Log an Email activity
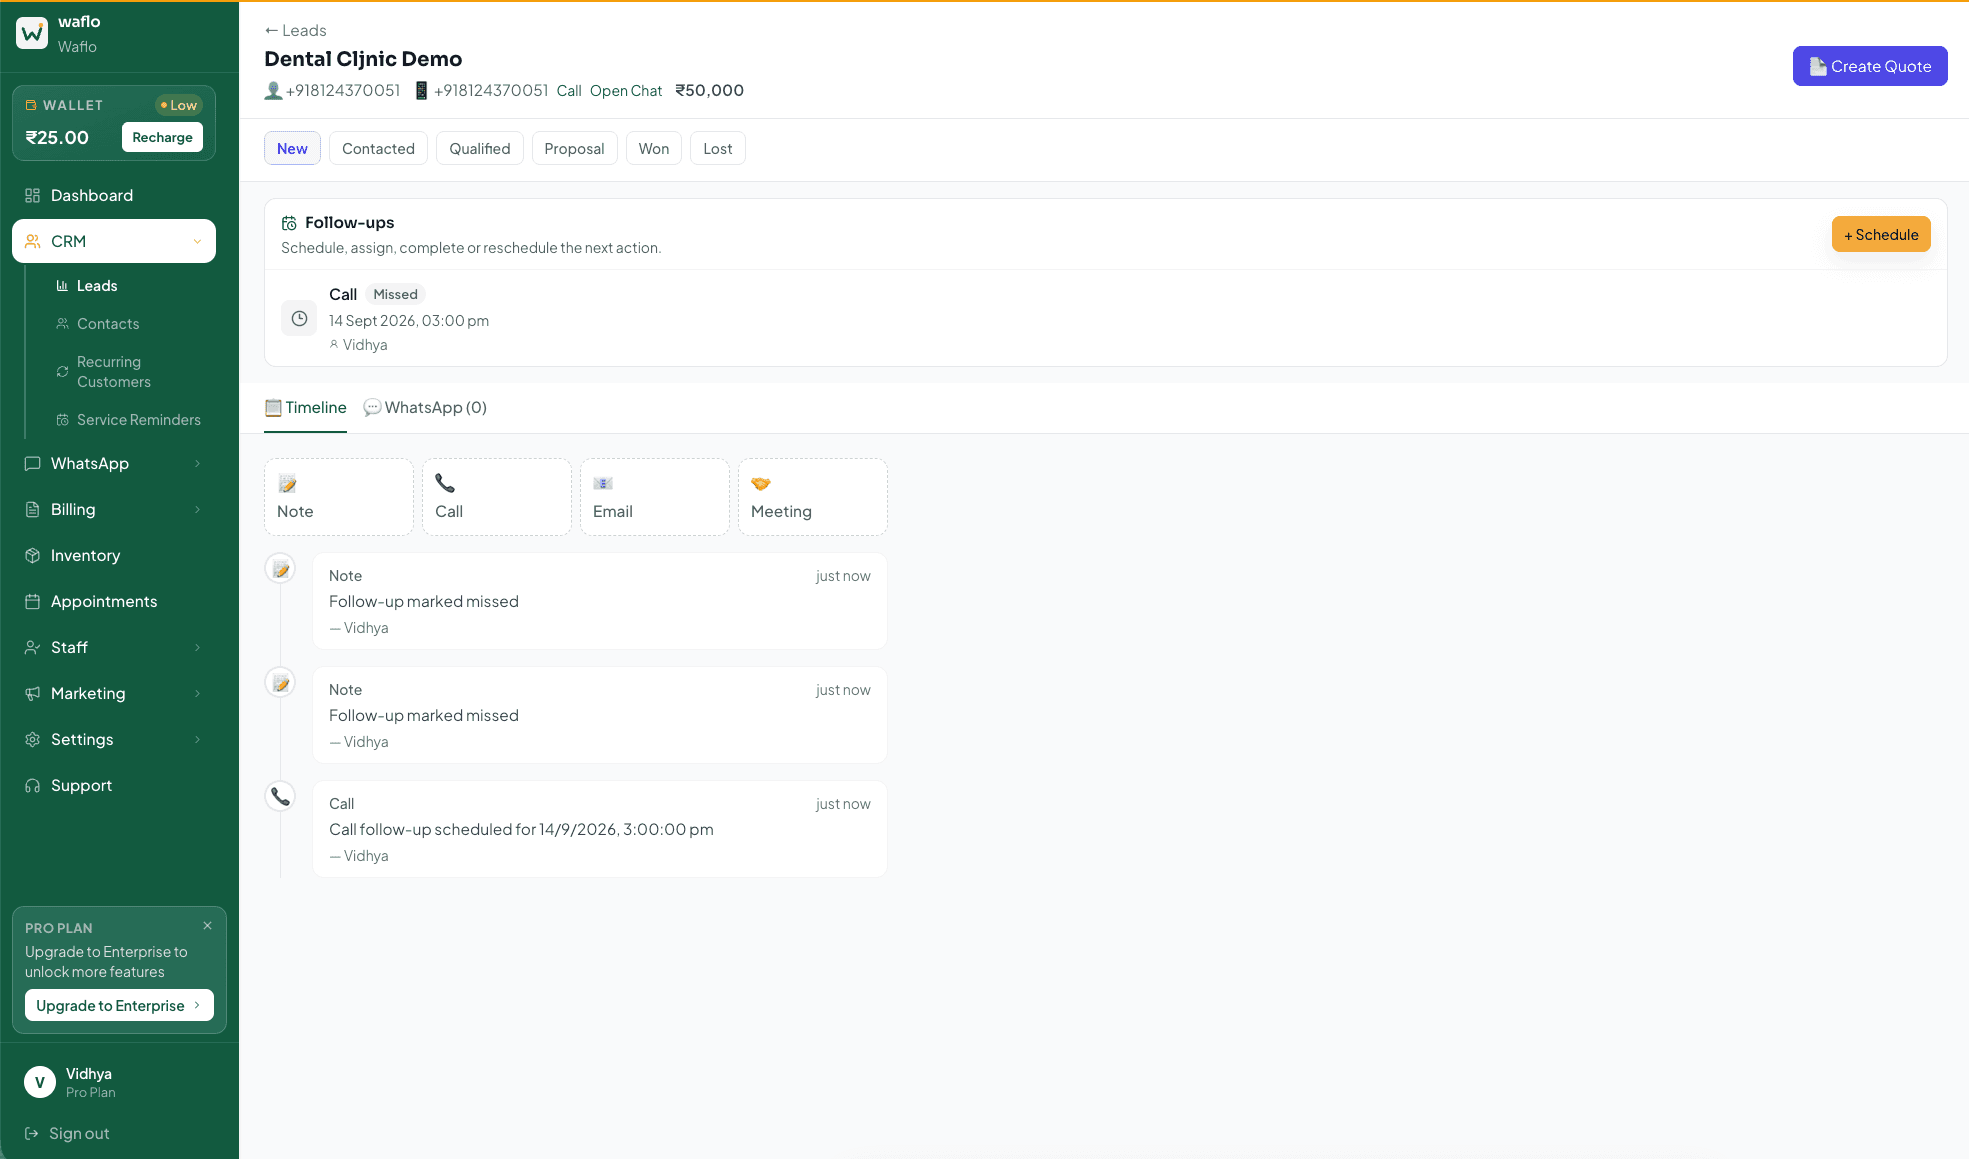1969x1159 pixels. coord(655,497)
